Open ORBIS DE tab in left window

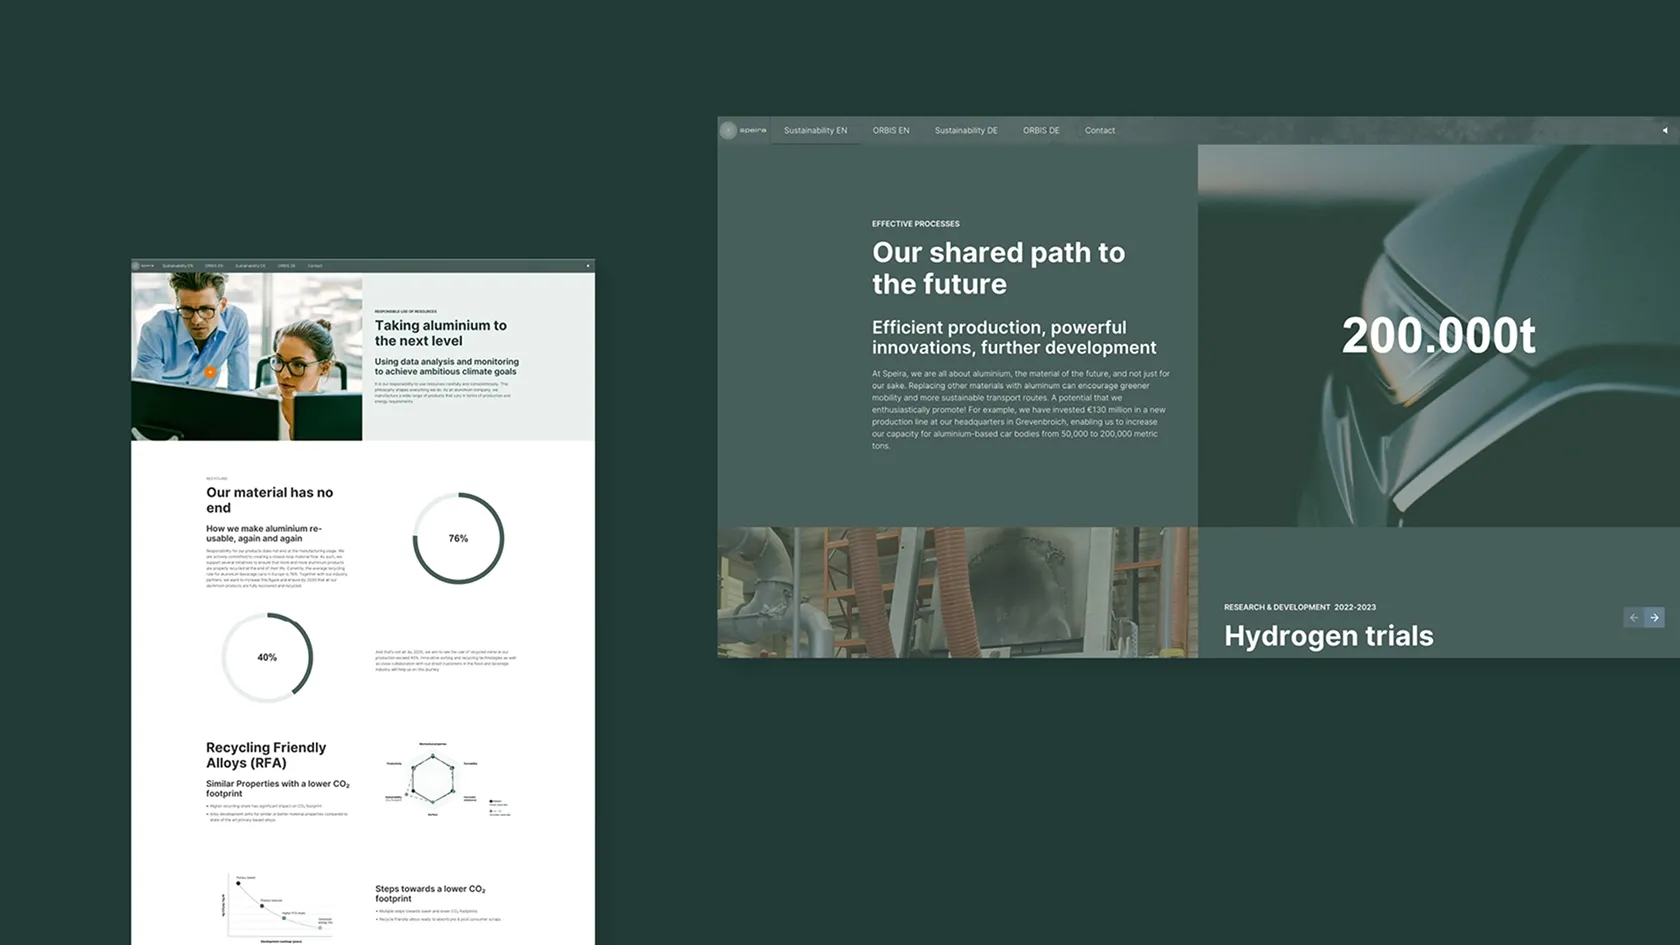[286, 266]
